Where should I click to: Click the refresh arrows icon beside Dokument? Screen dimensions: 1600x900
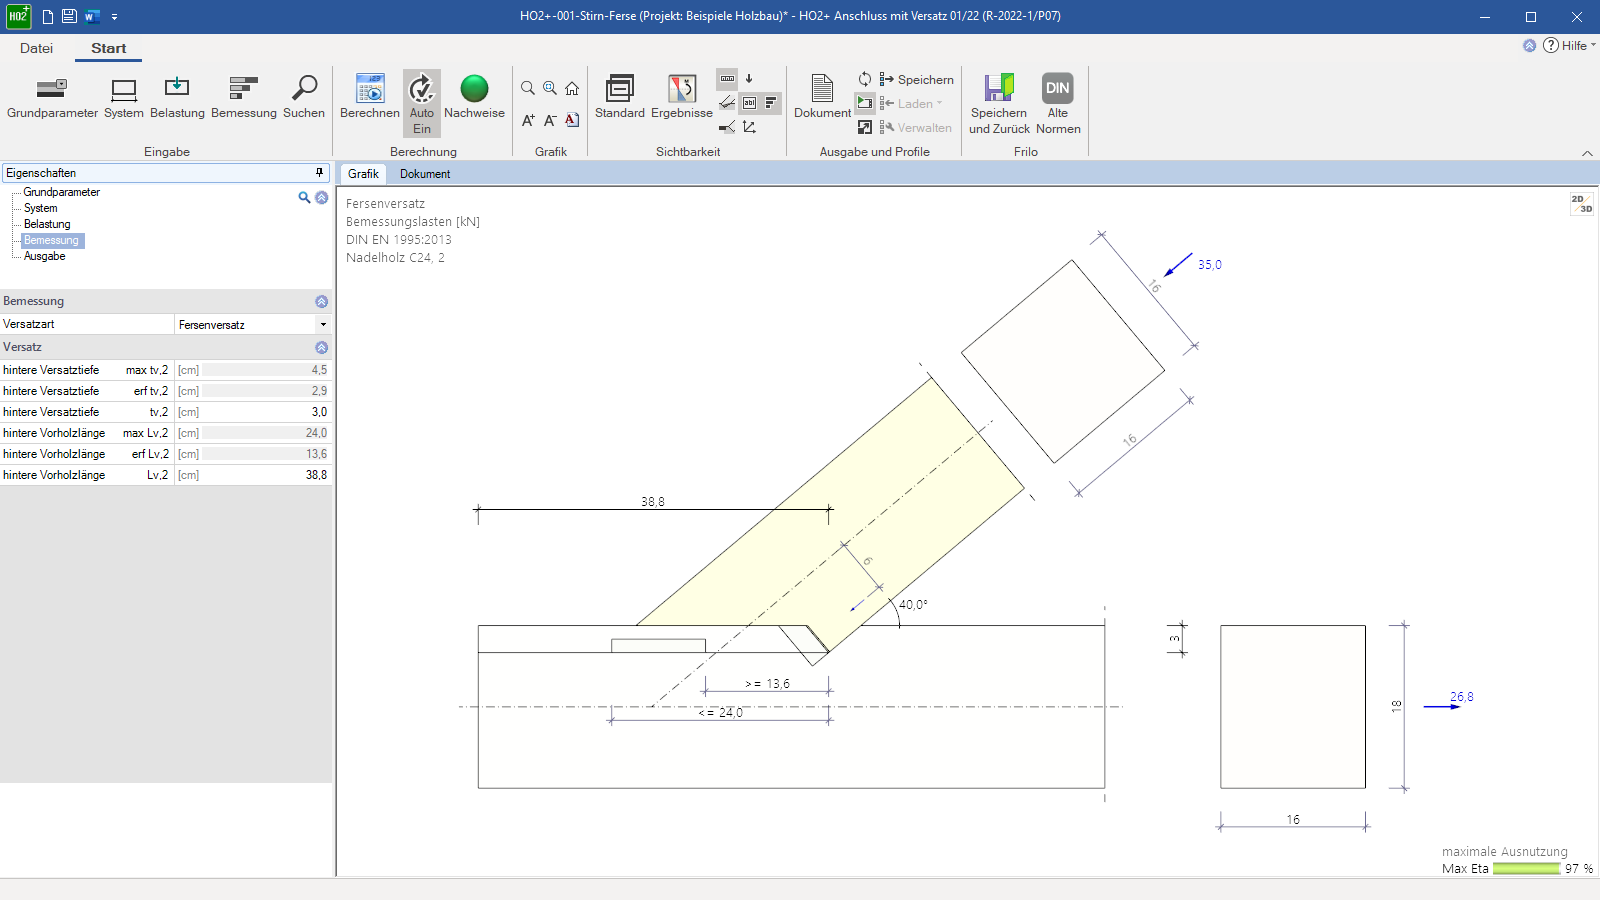coord(865,79)
